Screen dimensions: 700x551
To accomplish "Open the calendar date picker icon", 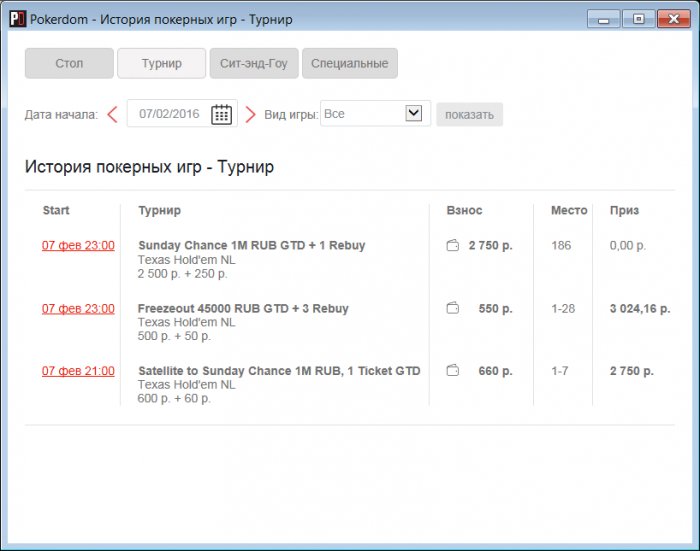I will point(221,114).
